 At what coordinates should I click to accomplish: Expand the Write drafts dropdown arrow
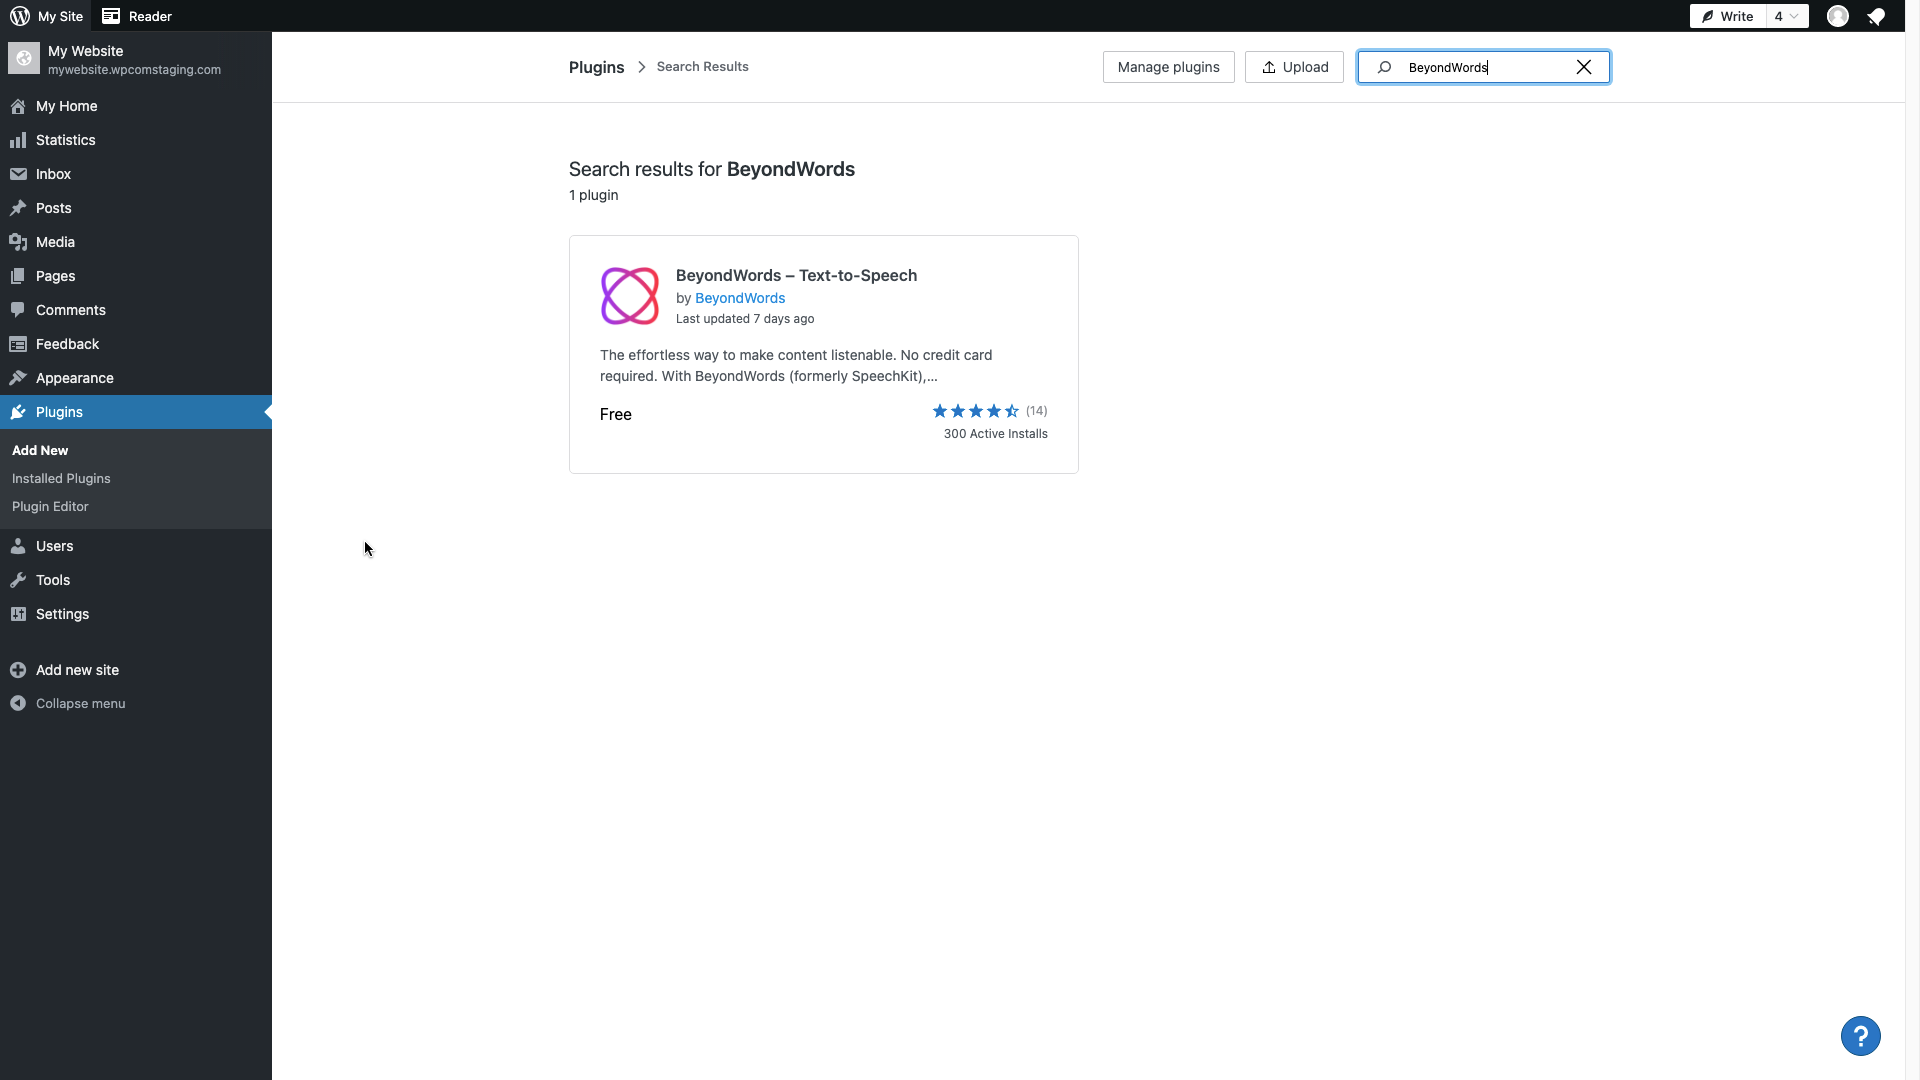[x=1794, y=16]
